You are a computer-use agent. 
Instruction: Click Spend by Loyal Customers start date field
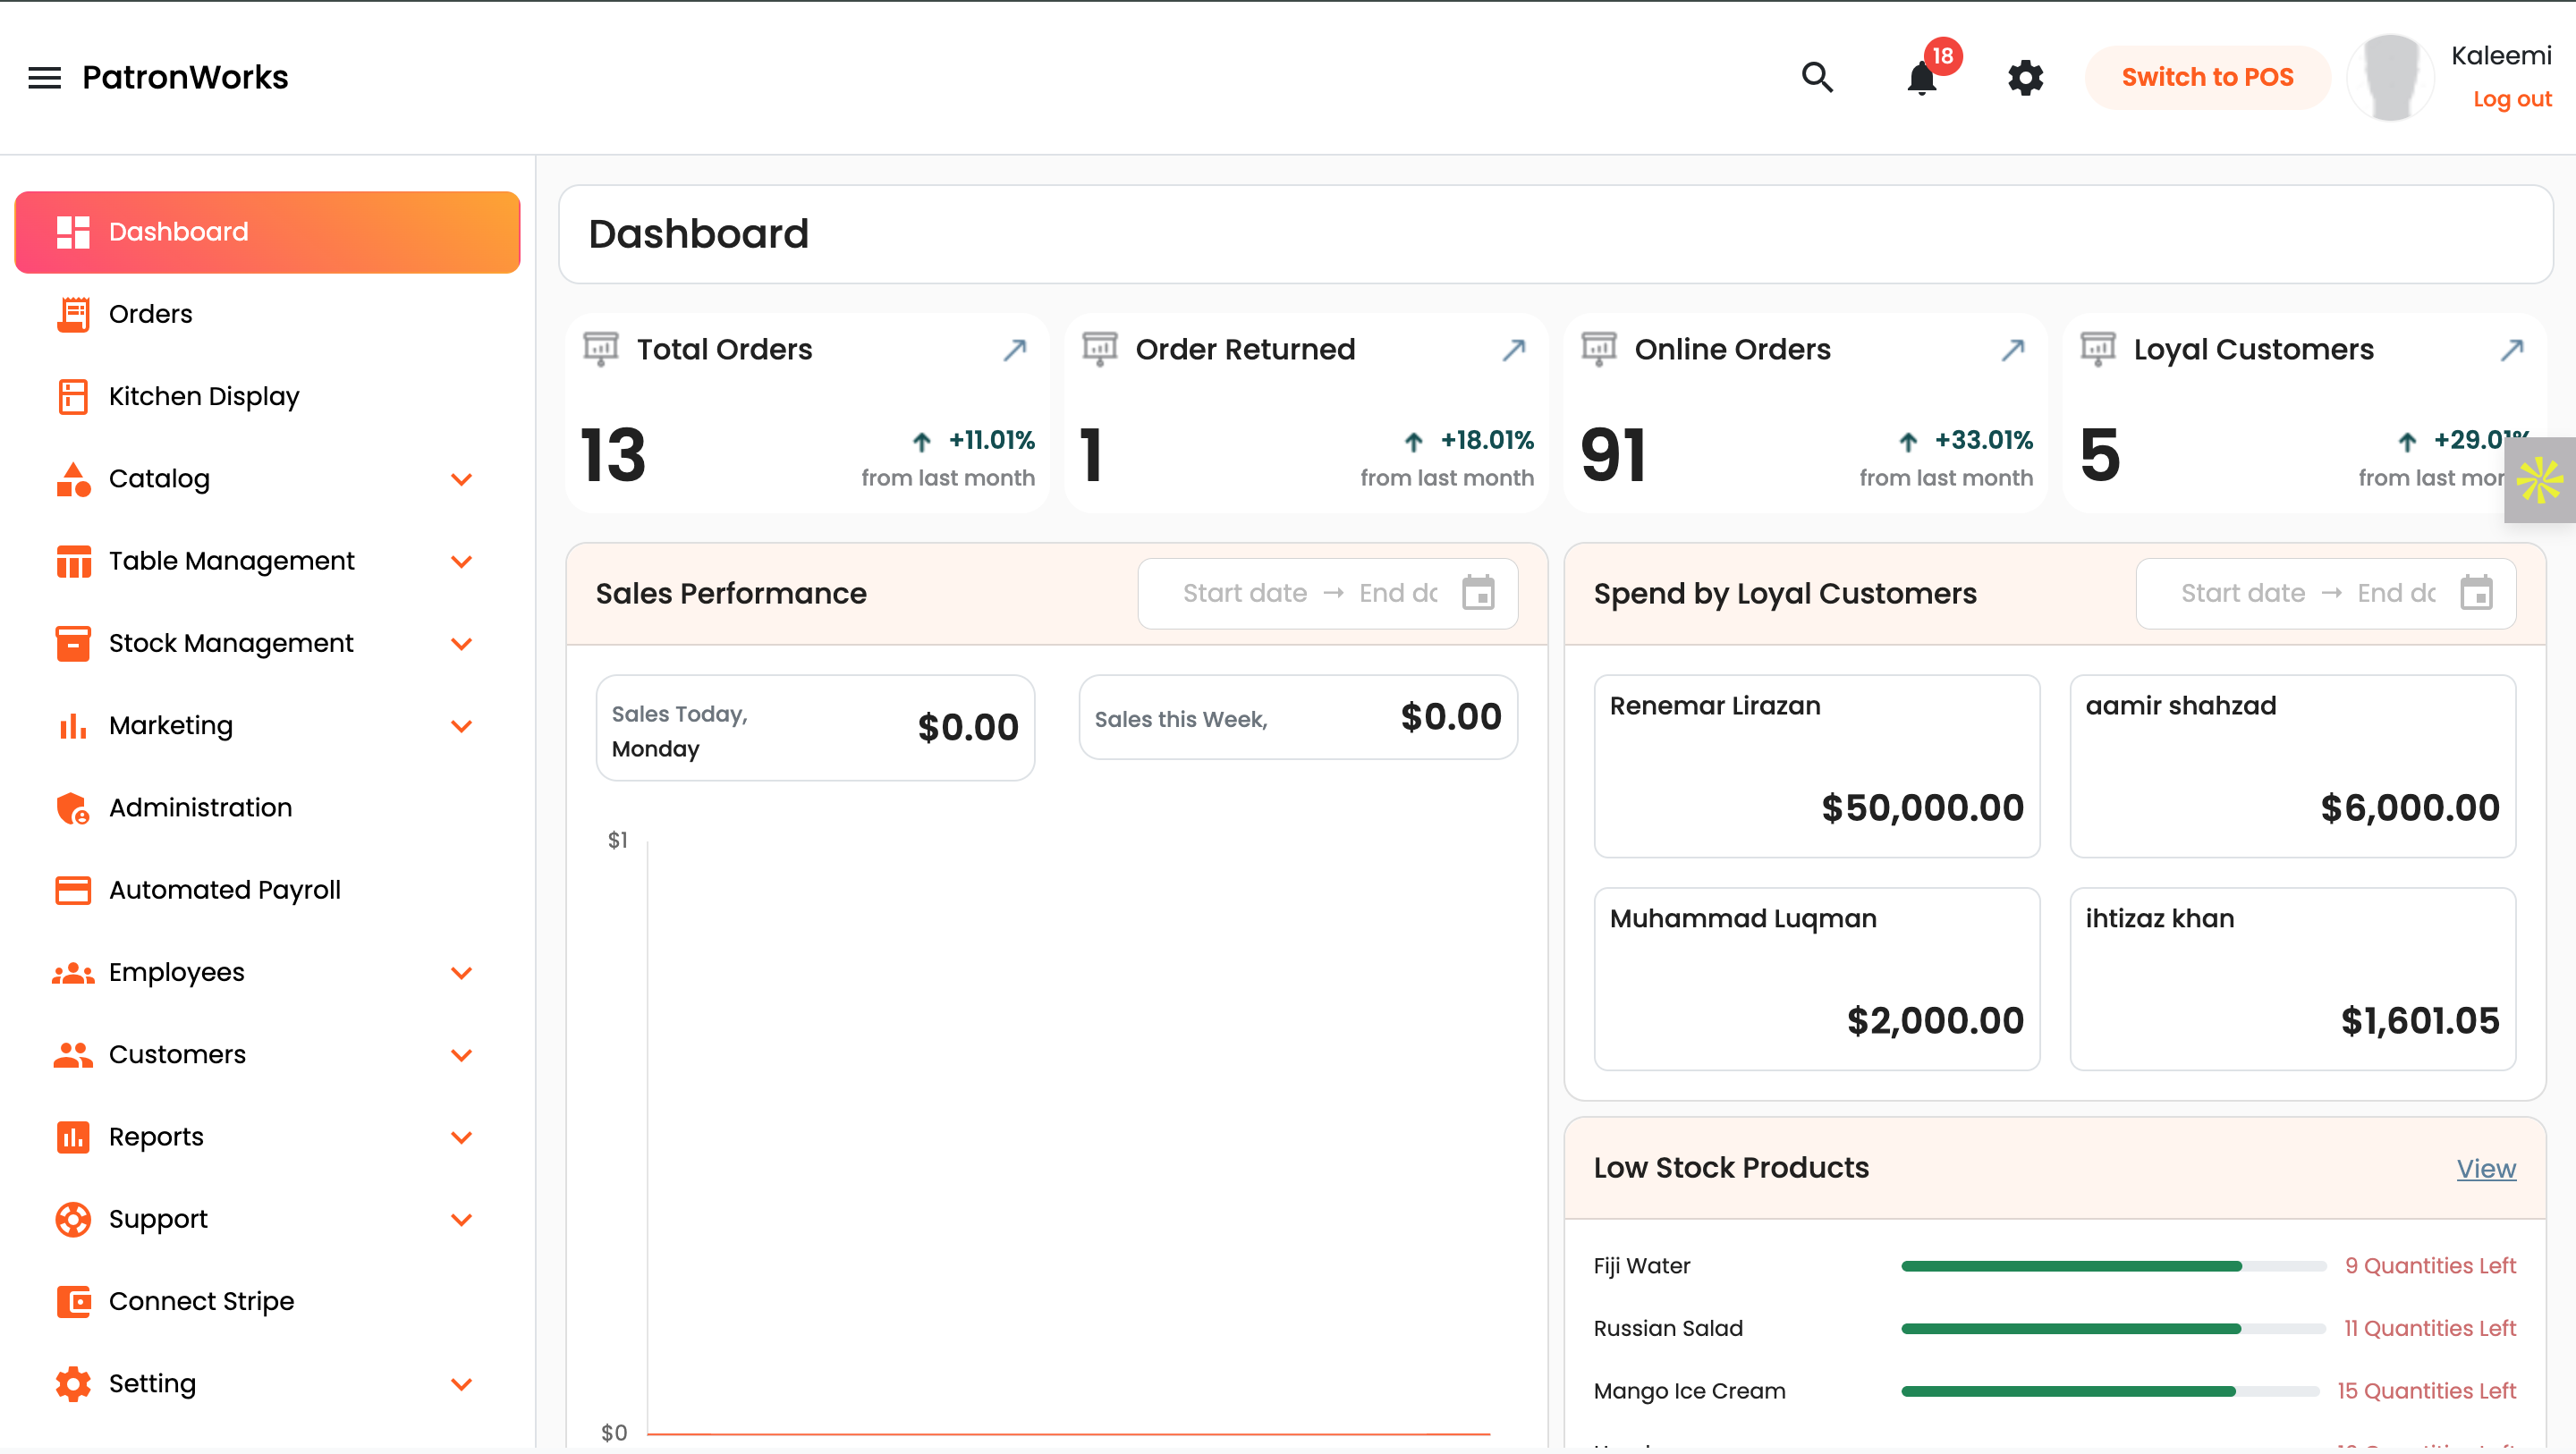coord(2242,593)
